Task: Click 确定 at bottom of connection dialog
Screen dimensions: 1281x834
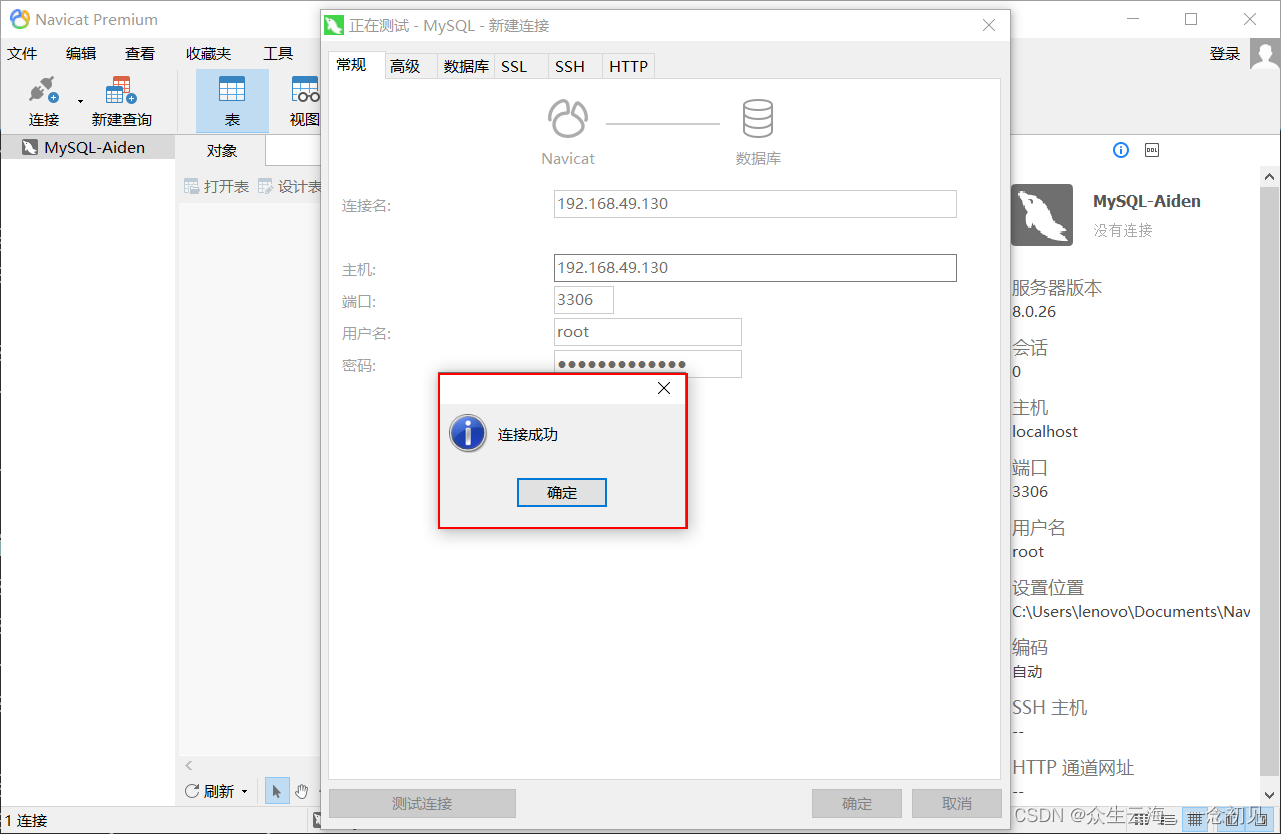Action: [x=857, y=803]
